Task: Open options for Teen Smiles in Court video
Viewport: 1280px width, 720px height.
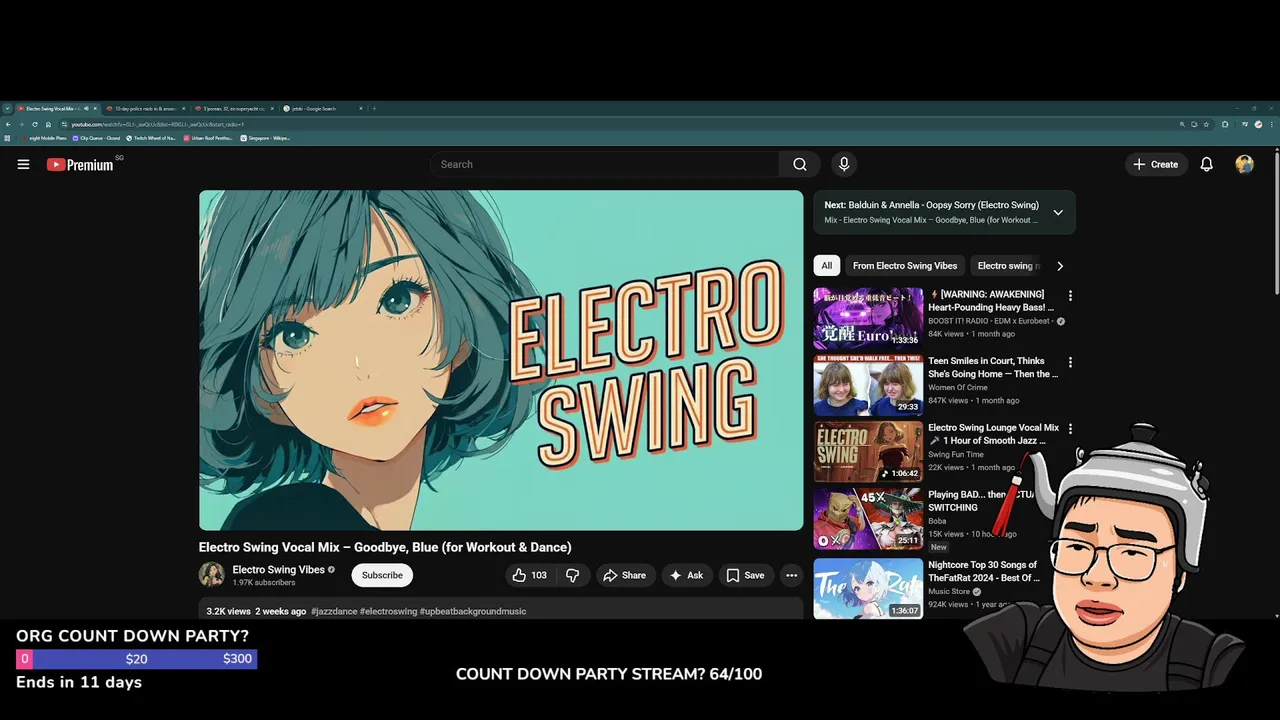Action: (1070, 363)
